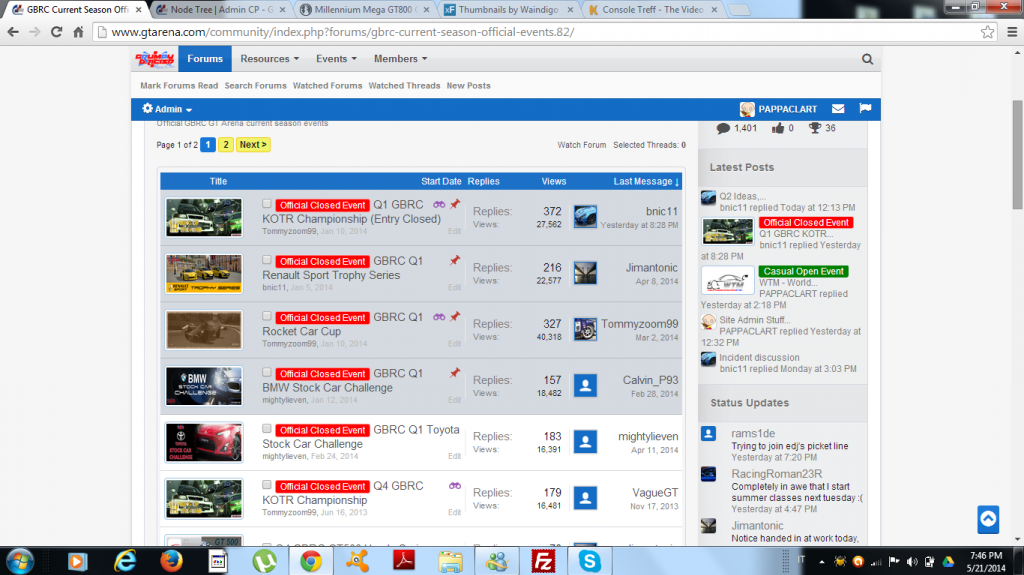Expand the Events dropdown menu
This screenshot has width=1024, height=575.
(336, 59)
